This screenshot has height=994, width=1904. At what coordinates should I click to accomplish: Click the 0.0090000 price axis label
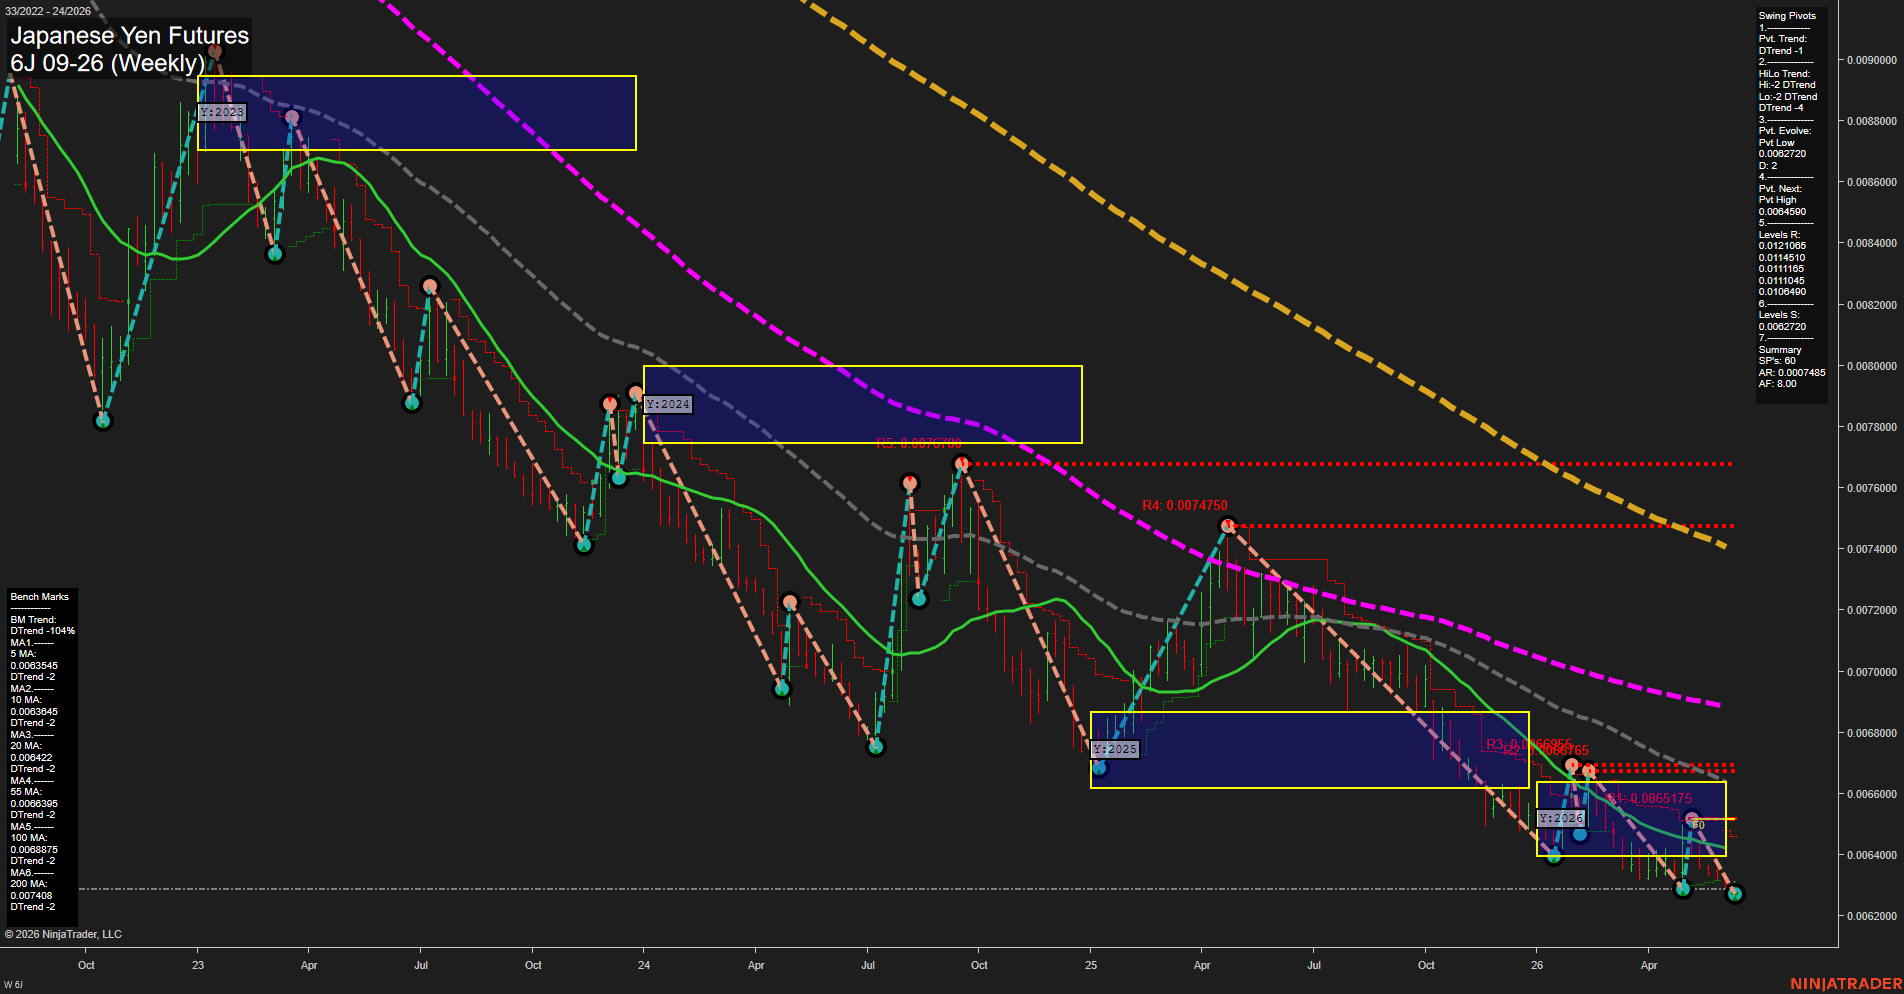pos(1871,60)
